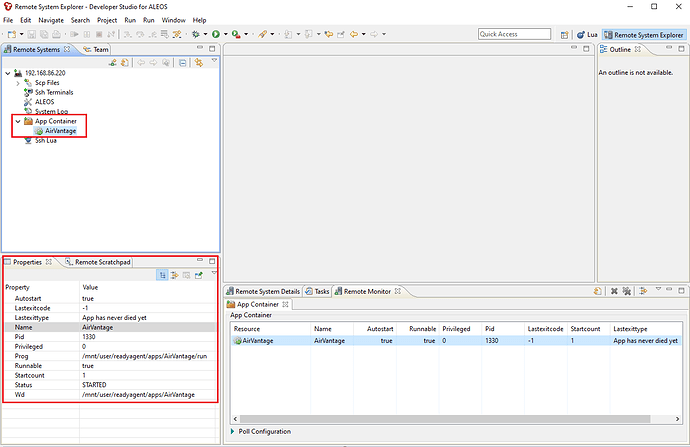The image size is (690, 447).
Task: Open the Window menu
Action: pyautogui.click(x=173, y=20)
